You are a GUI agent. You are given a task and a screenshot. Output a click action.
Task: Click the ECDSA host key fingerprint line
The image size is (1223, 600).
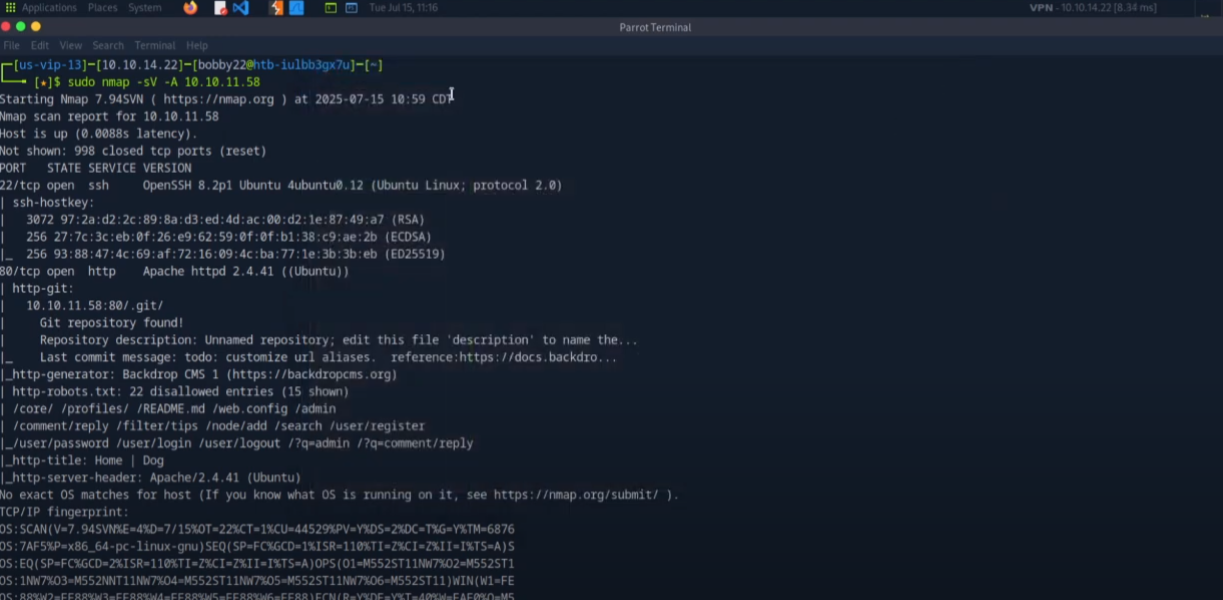point(229,236)
